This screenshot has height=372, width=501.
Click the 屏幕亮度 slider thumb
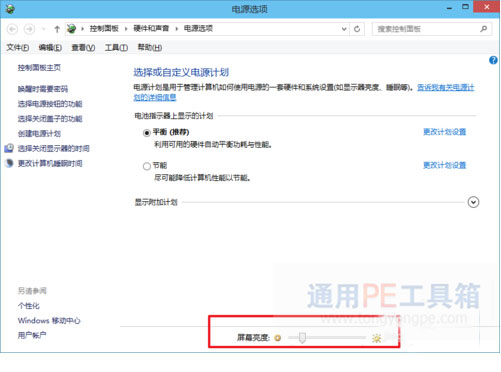point(302,338)
